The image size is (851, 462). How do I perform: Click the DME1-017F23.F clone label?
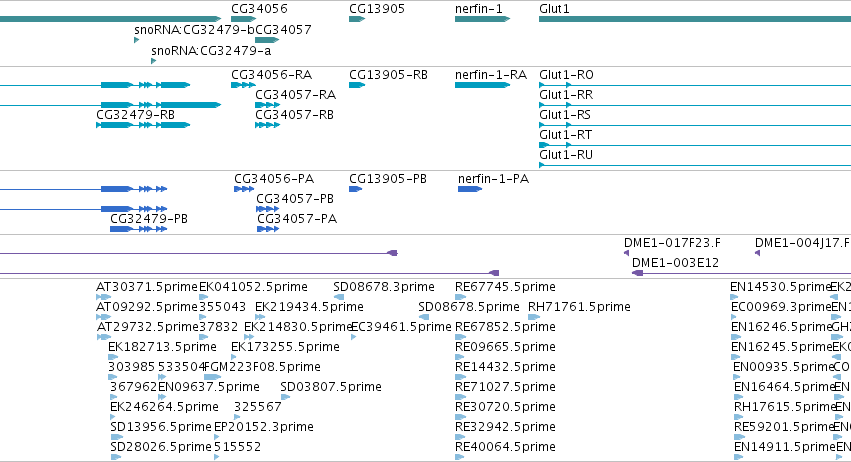click(x=672, y=243)
